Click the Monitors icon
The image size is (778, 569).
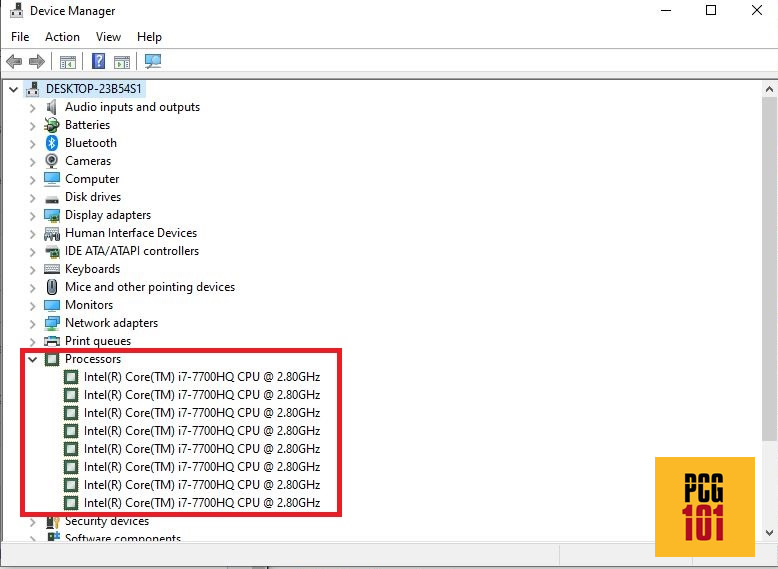coord(52,305)
